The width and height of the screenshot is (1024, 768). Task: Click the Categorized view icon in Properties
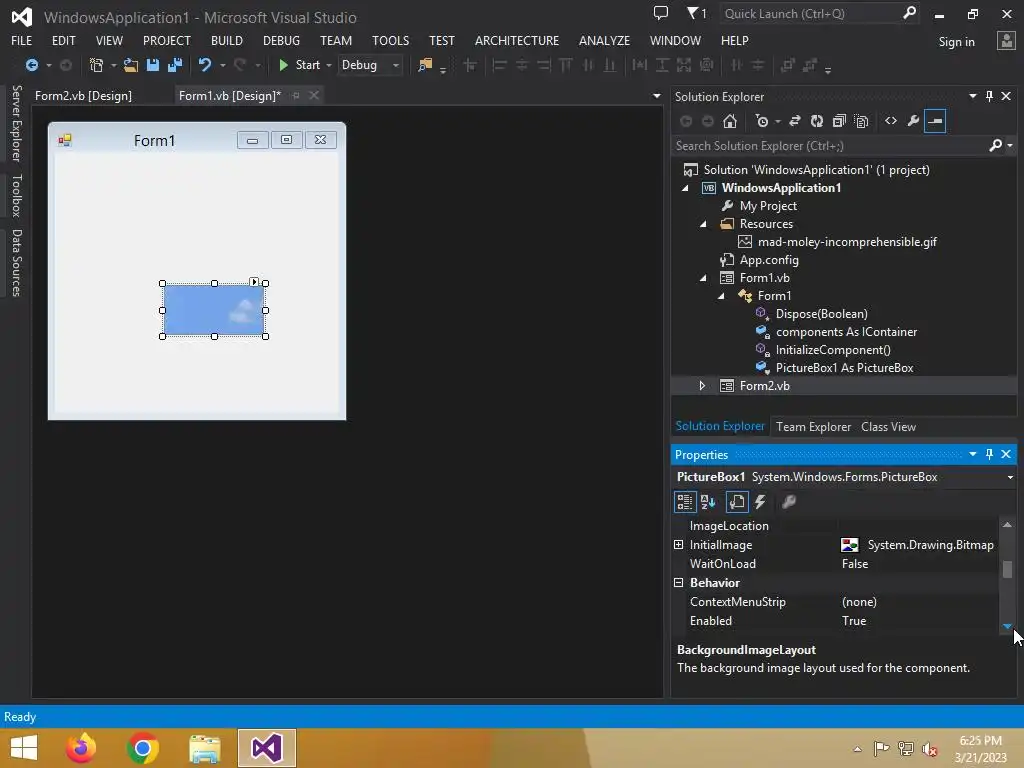coord(684,502)
